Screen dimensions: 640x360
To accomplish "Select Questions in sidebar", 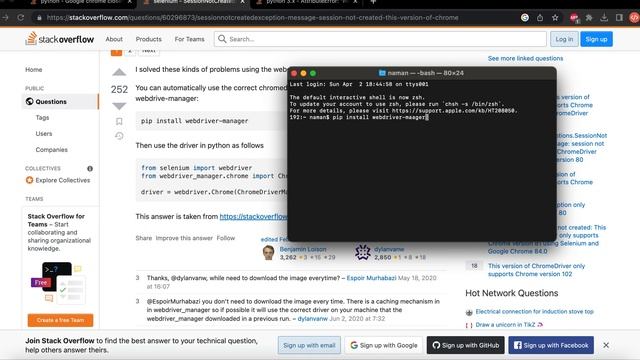I will pyautogui.click(x=60, y=102).
